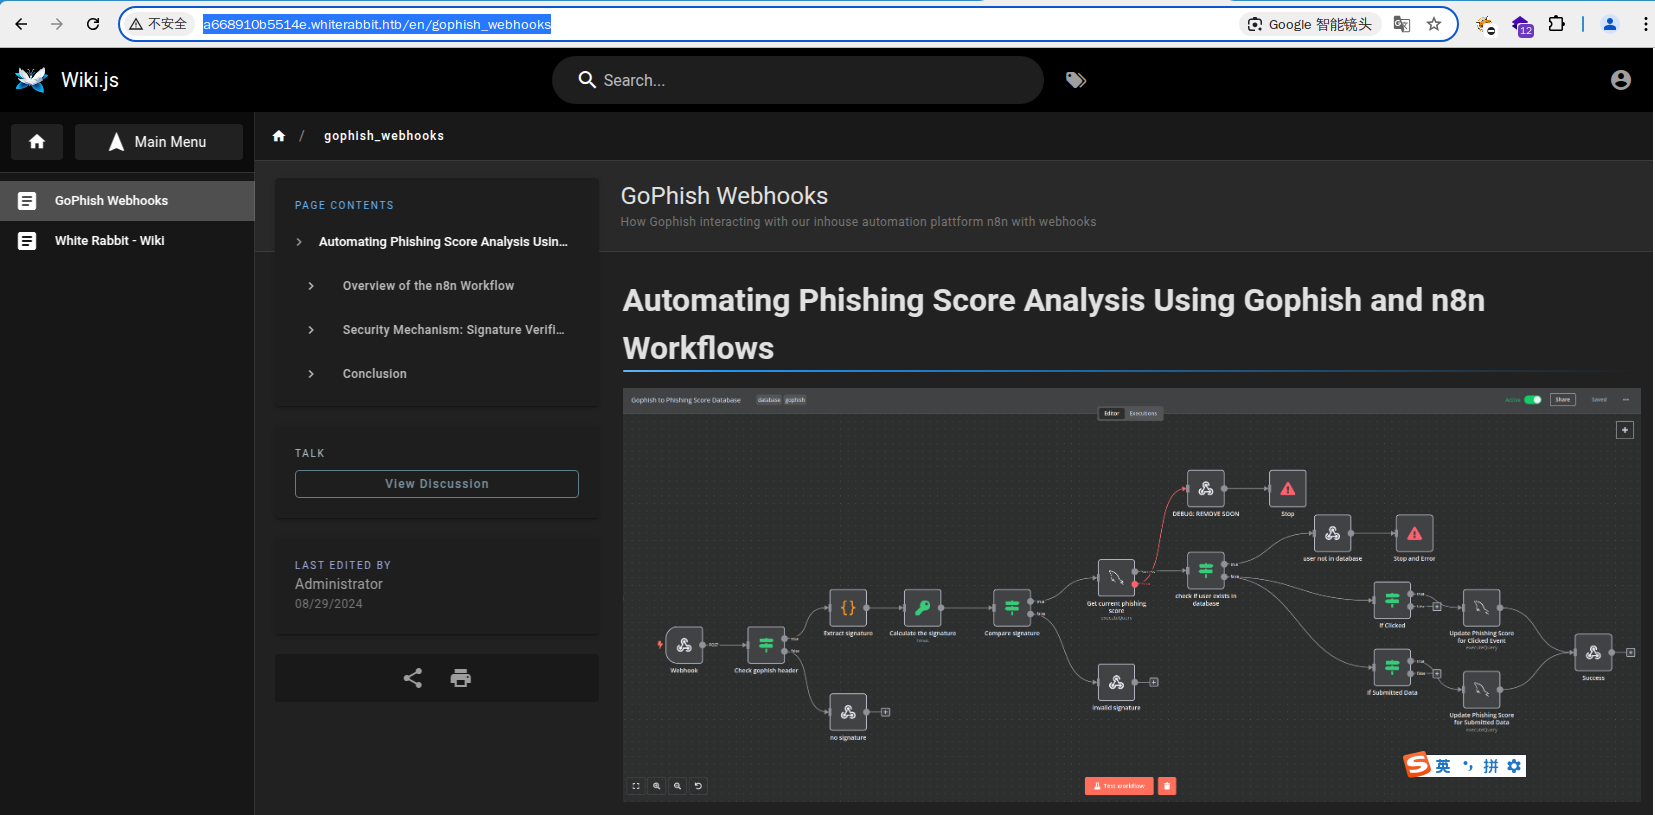Open the user account avatar icon
This screenshot has width=1655, height=815.
click(1621, 80)
